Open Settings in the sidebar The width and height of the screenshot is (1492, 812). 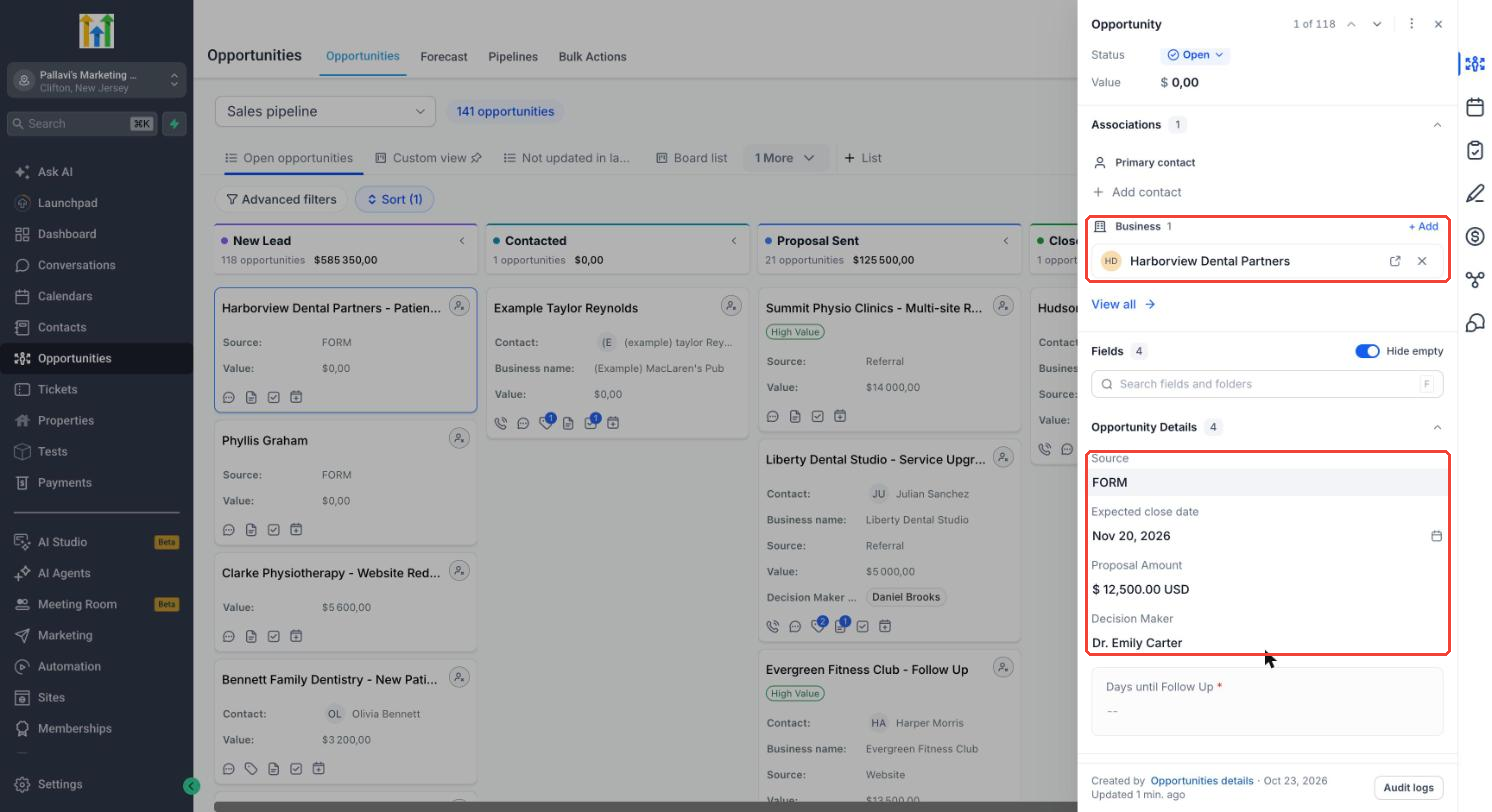tap(60, 785)
